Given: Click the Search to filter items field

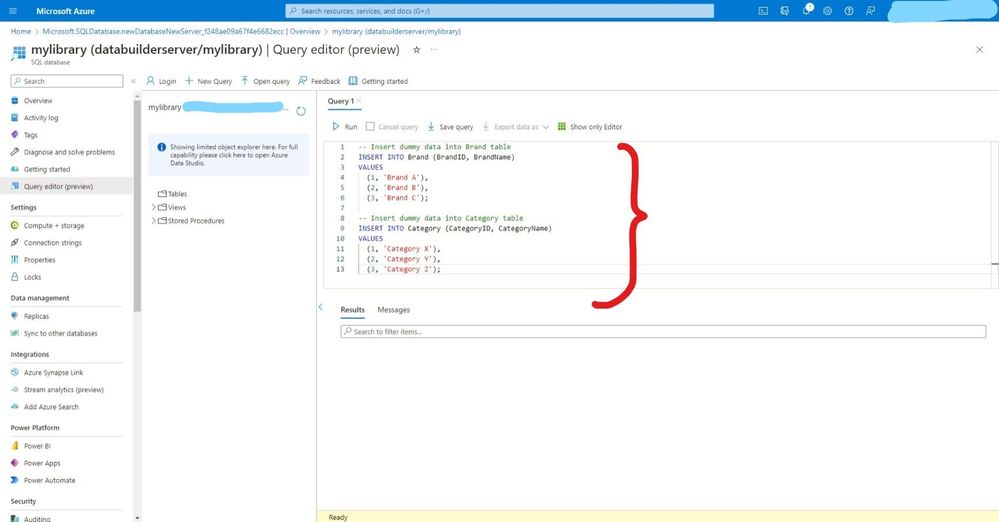Looking at the screenshot, I should coord(663,331).
